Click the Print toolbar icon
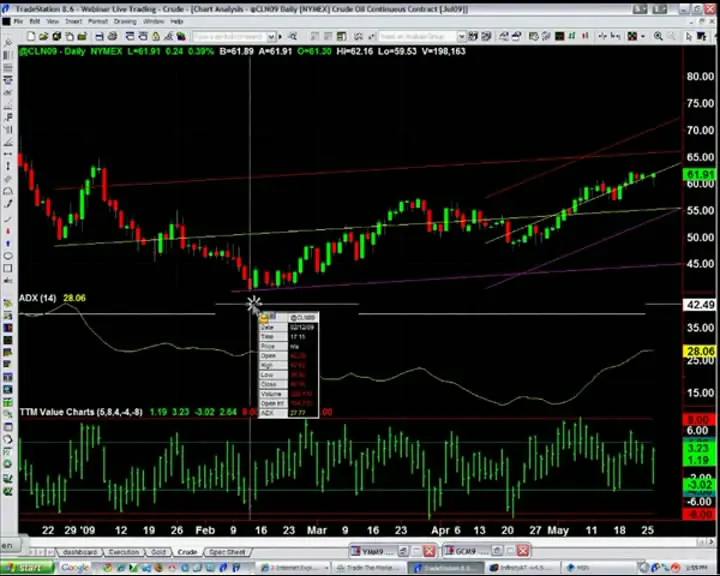Screen dimensions: 720x576 112,36
